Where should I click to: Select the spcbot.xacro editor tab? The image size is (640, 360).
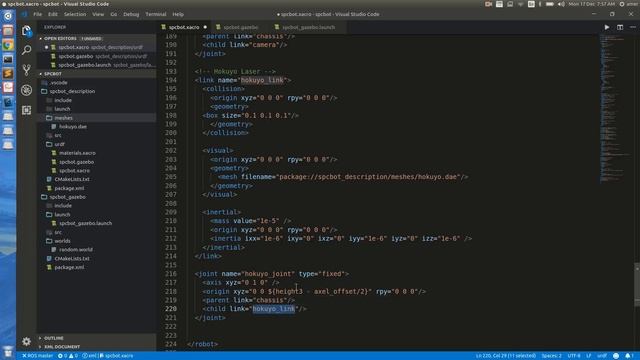pyautogui.click(x=184, y=27)
